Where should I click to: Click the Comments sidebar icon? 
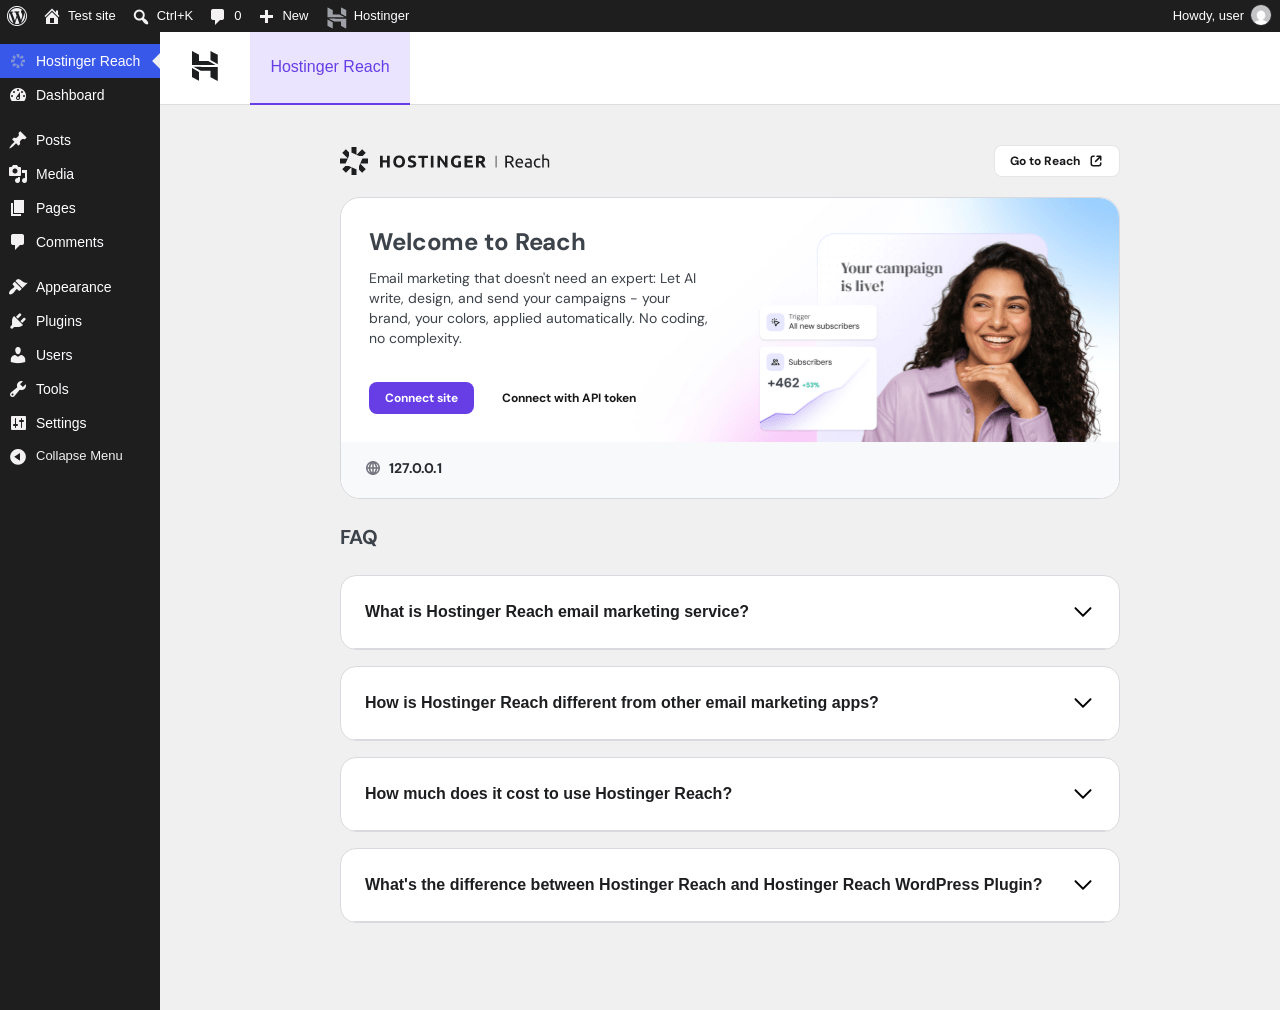pos(18,242)
